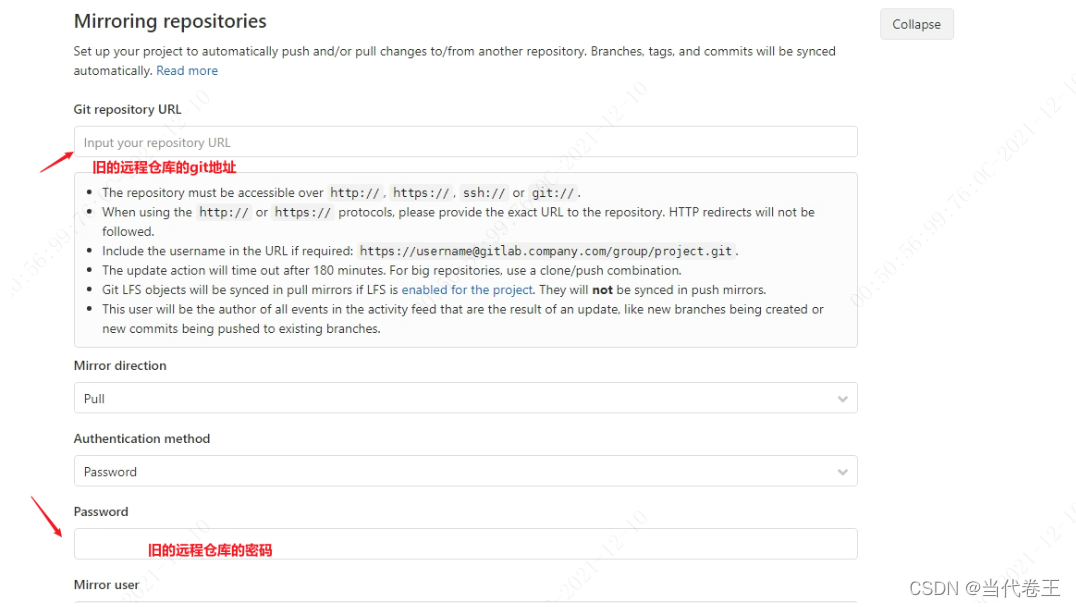Focus the Git repository URL input field
Screen dimensions: 1076x607
tap(465, 142)
